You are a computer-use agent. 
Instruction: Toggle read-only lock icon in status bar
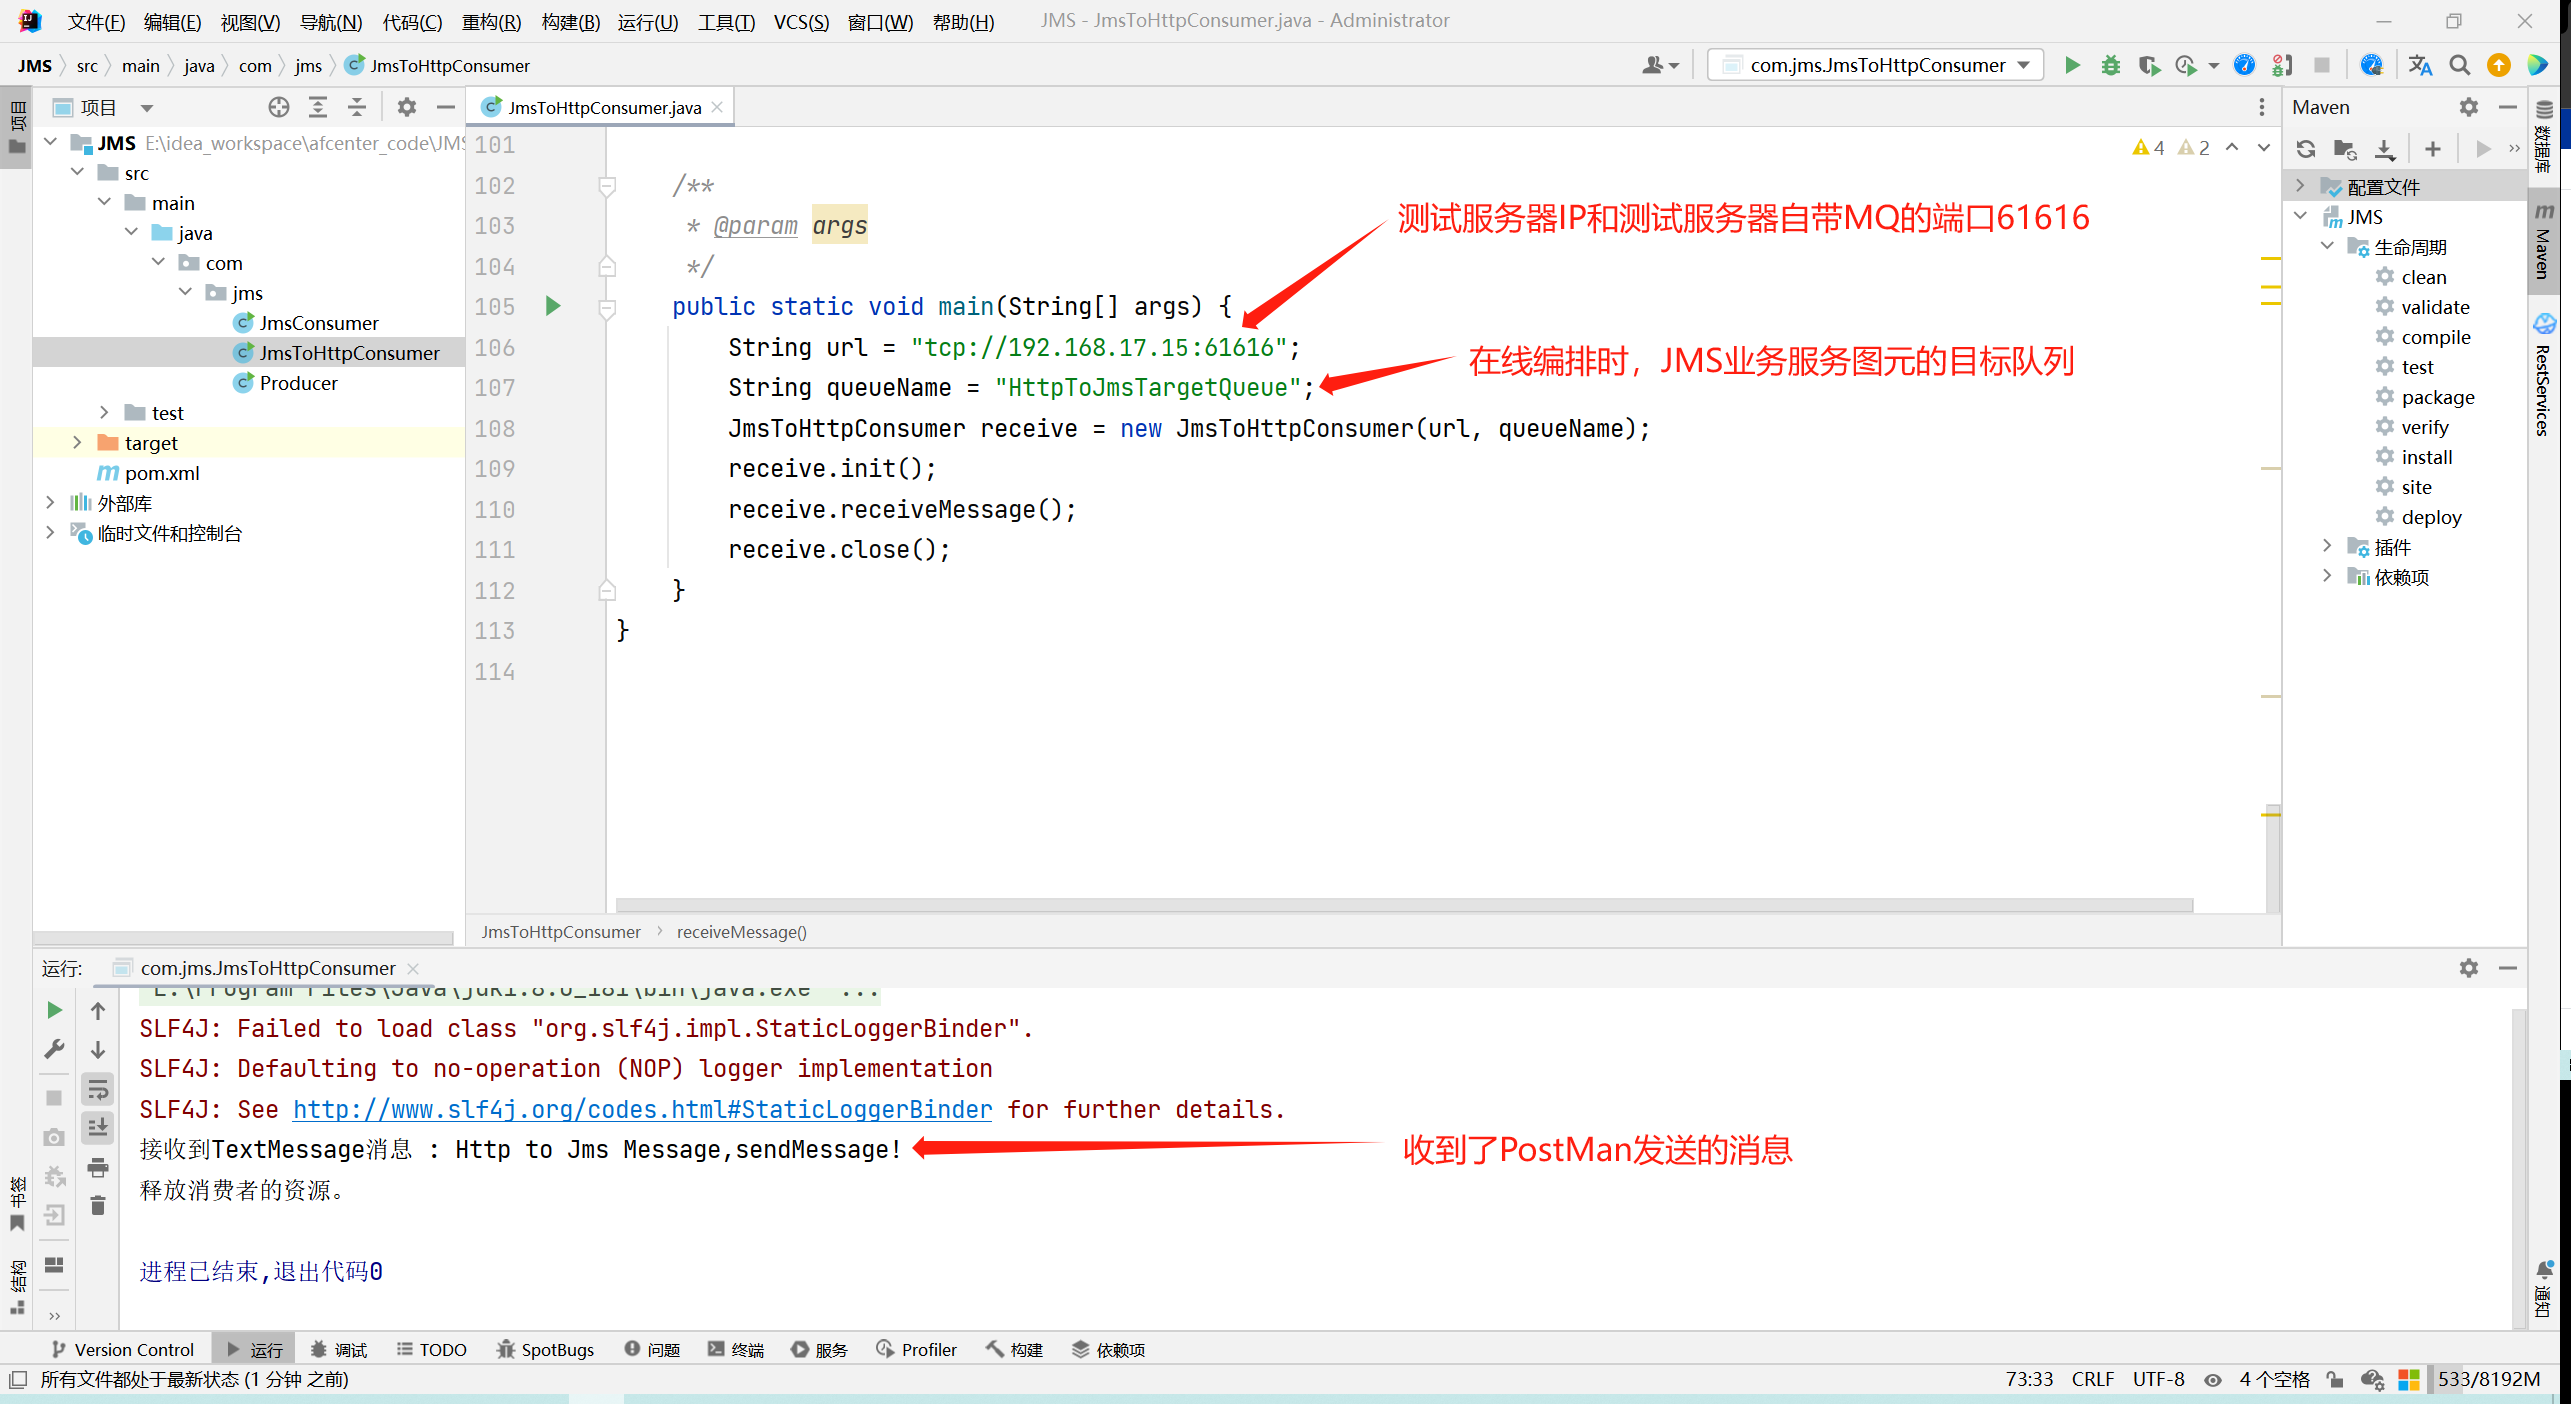[x=2334, y=1380]
